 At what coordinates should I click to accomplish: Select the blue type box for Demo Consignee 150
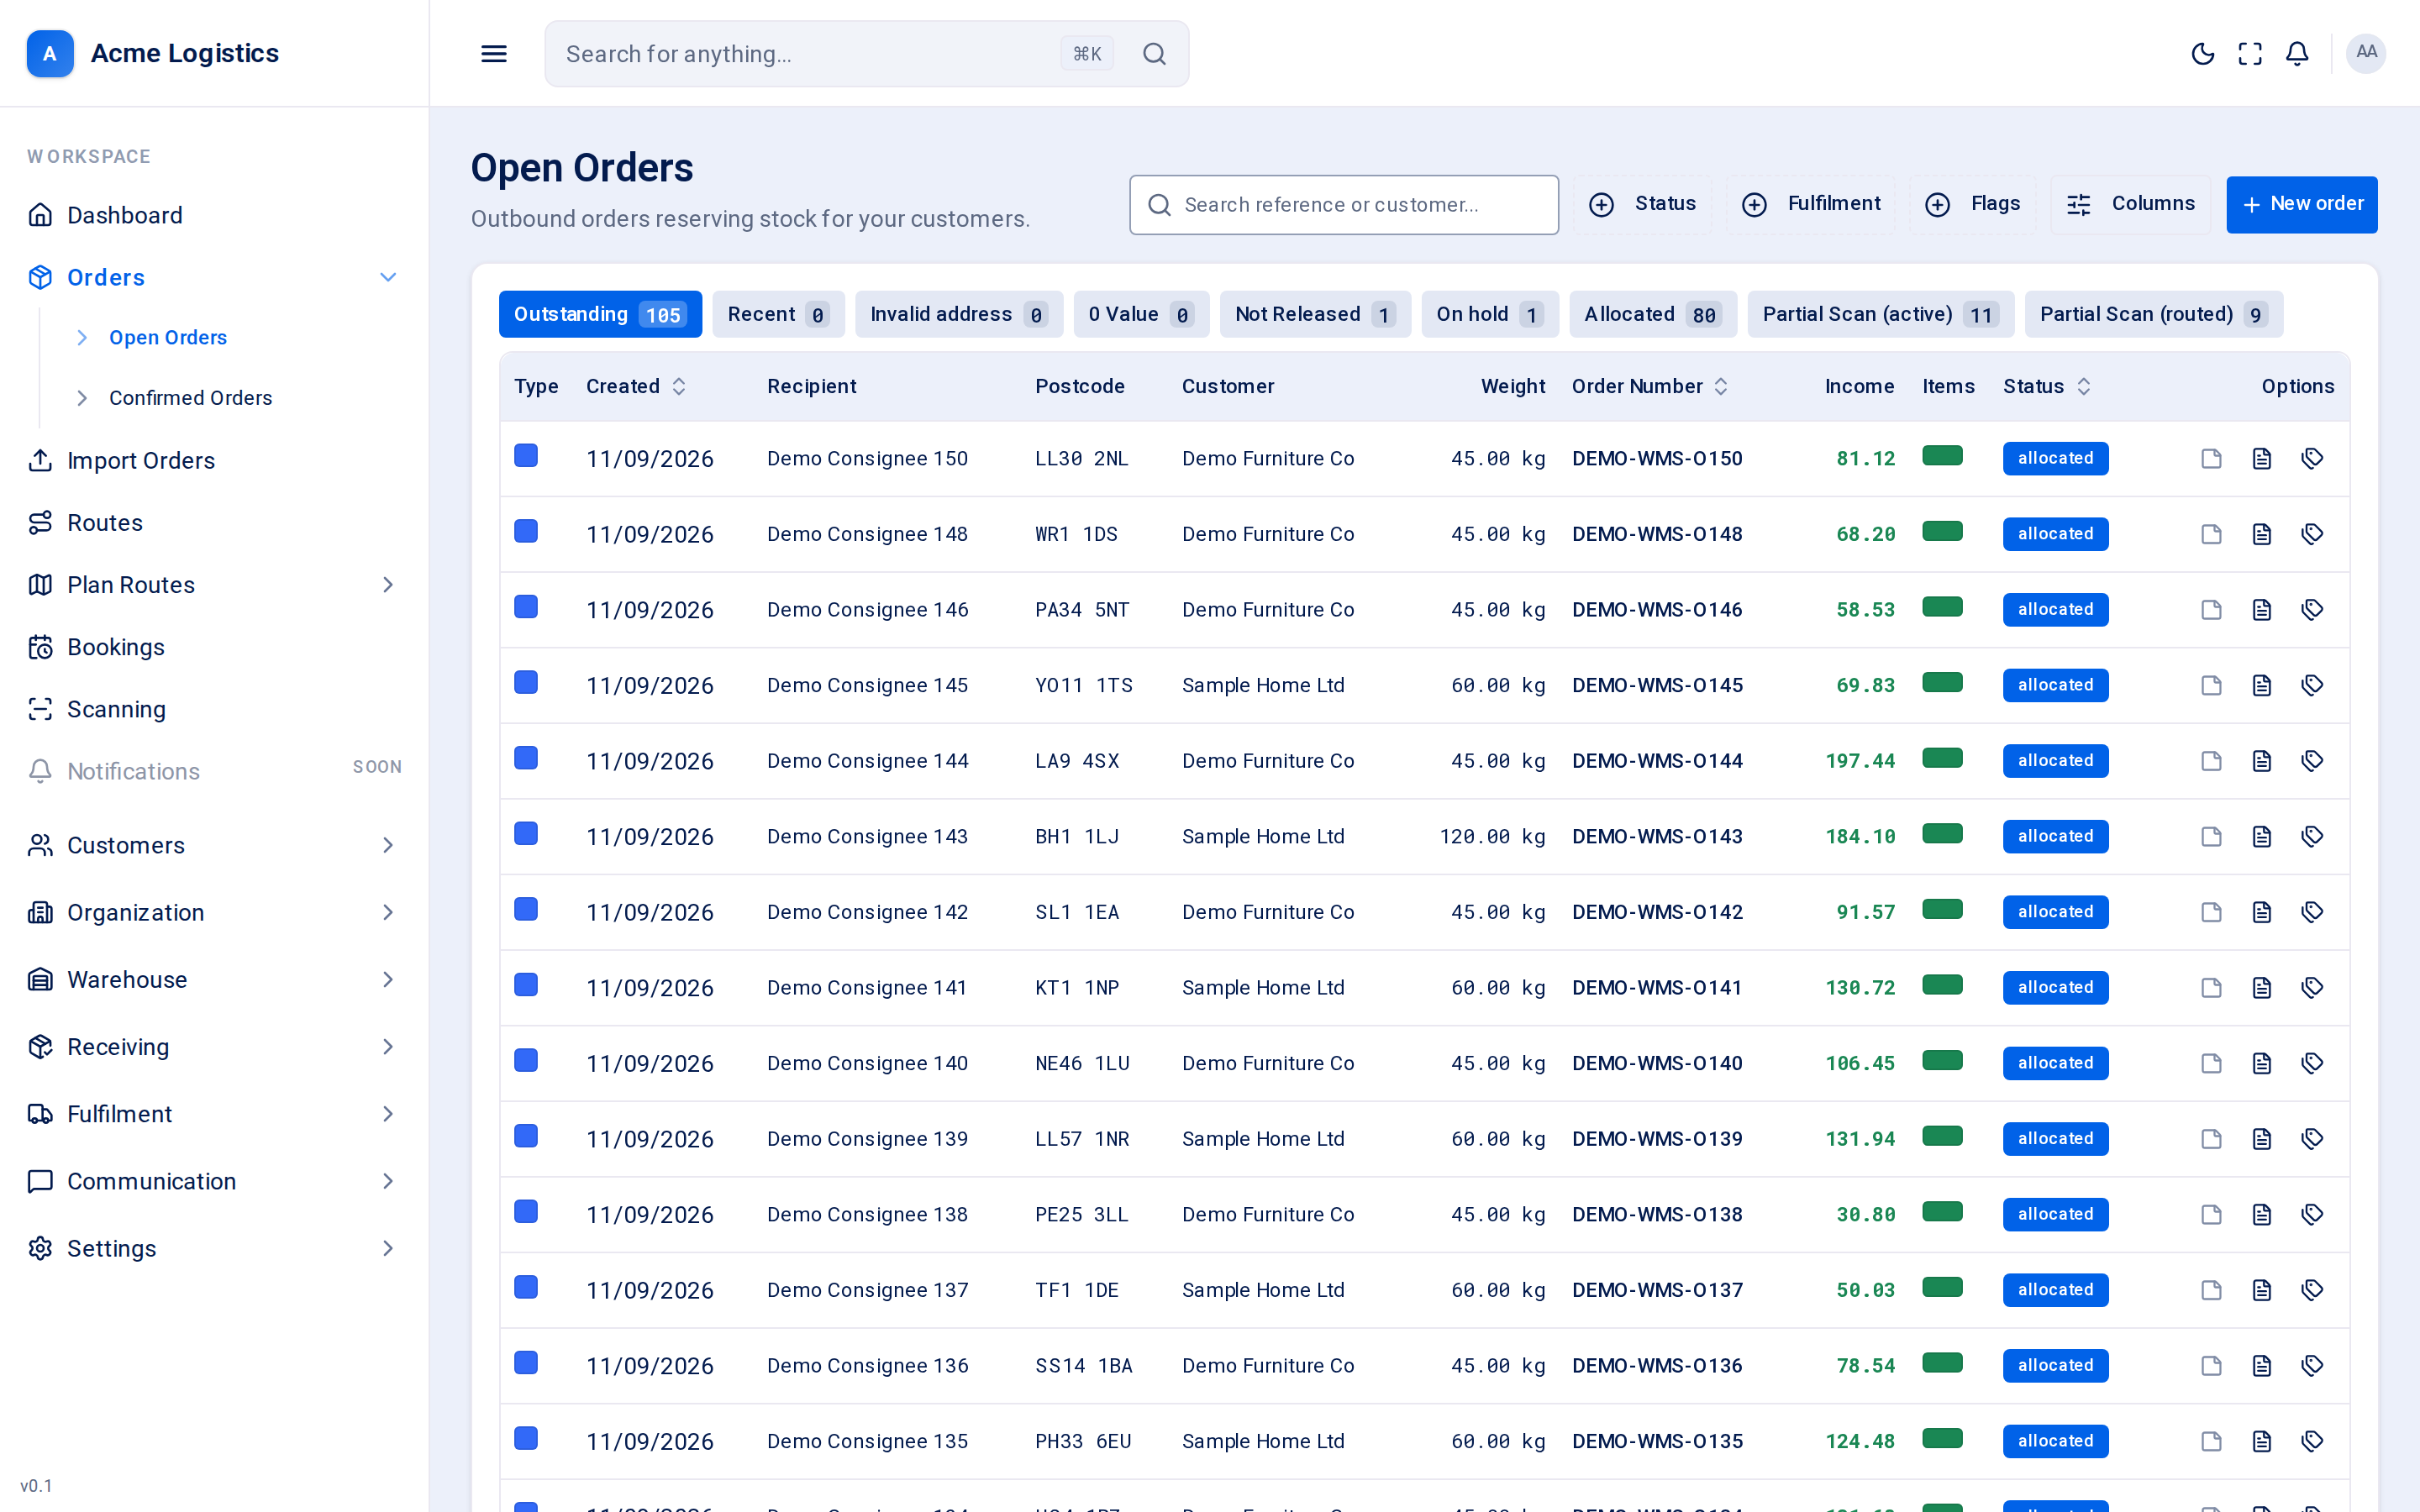point(526,456)
